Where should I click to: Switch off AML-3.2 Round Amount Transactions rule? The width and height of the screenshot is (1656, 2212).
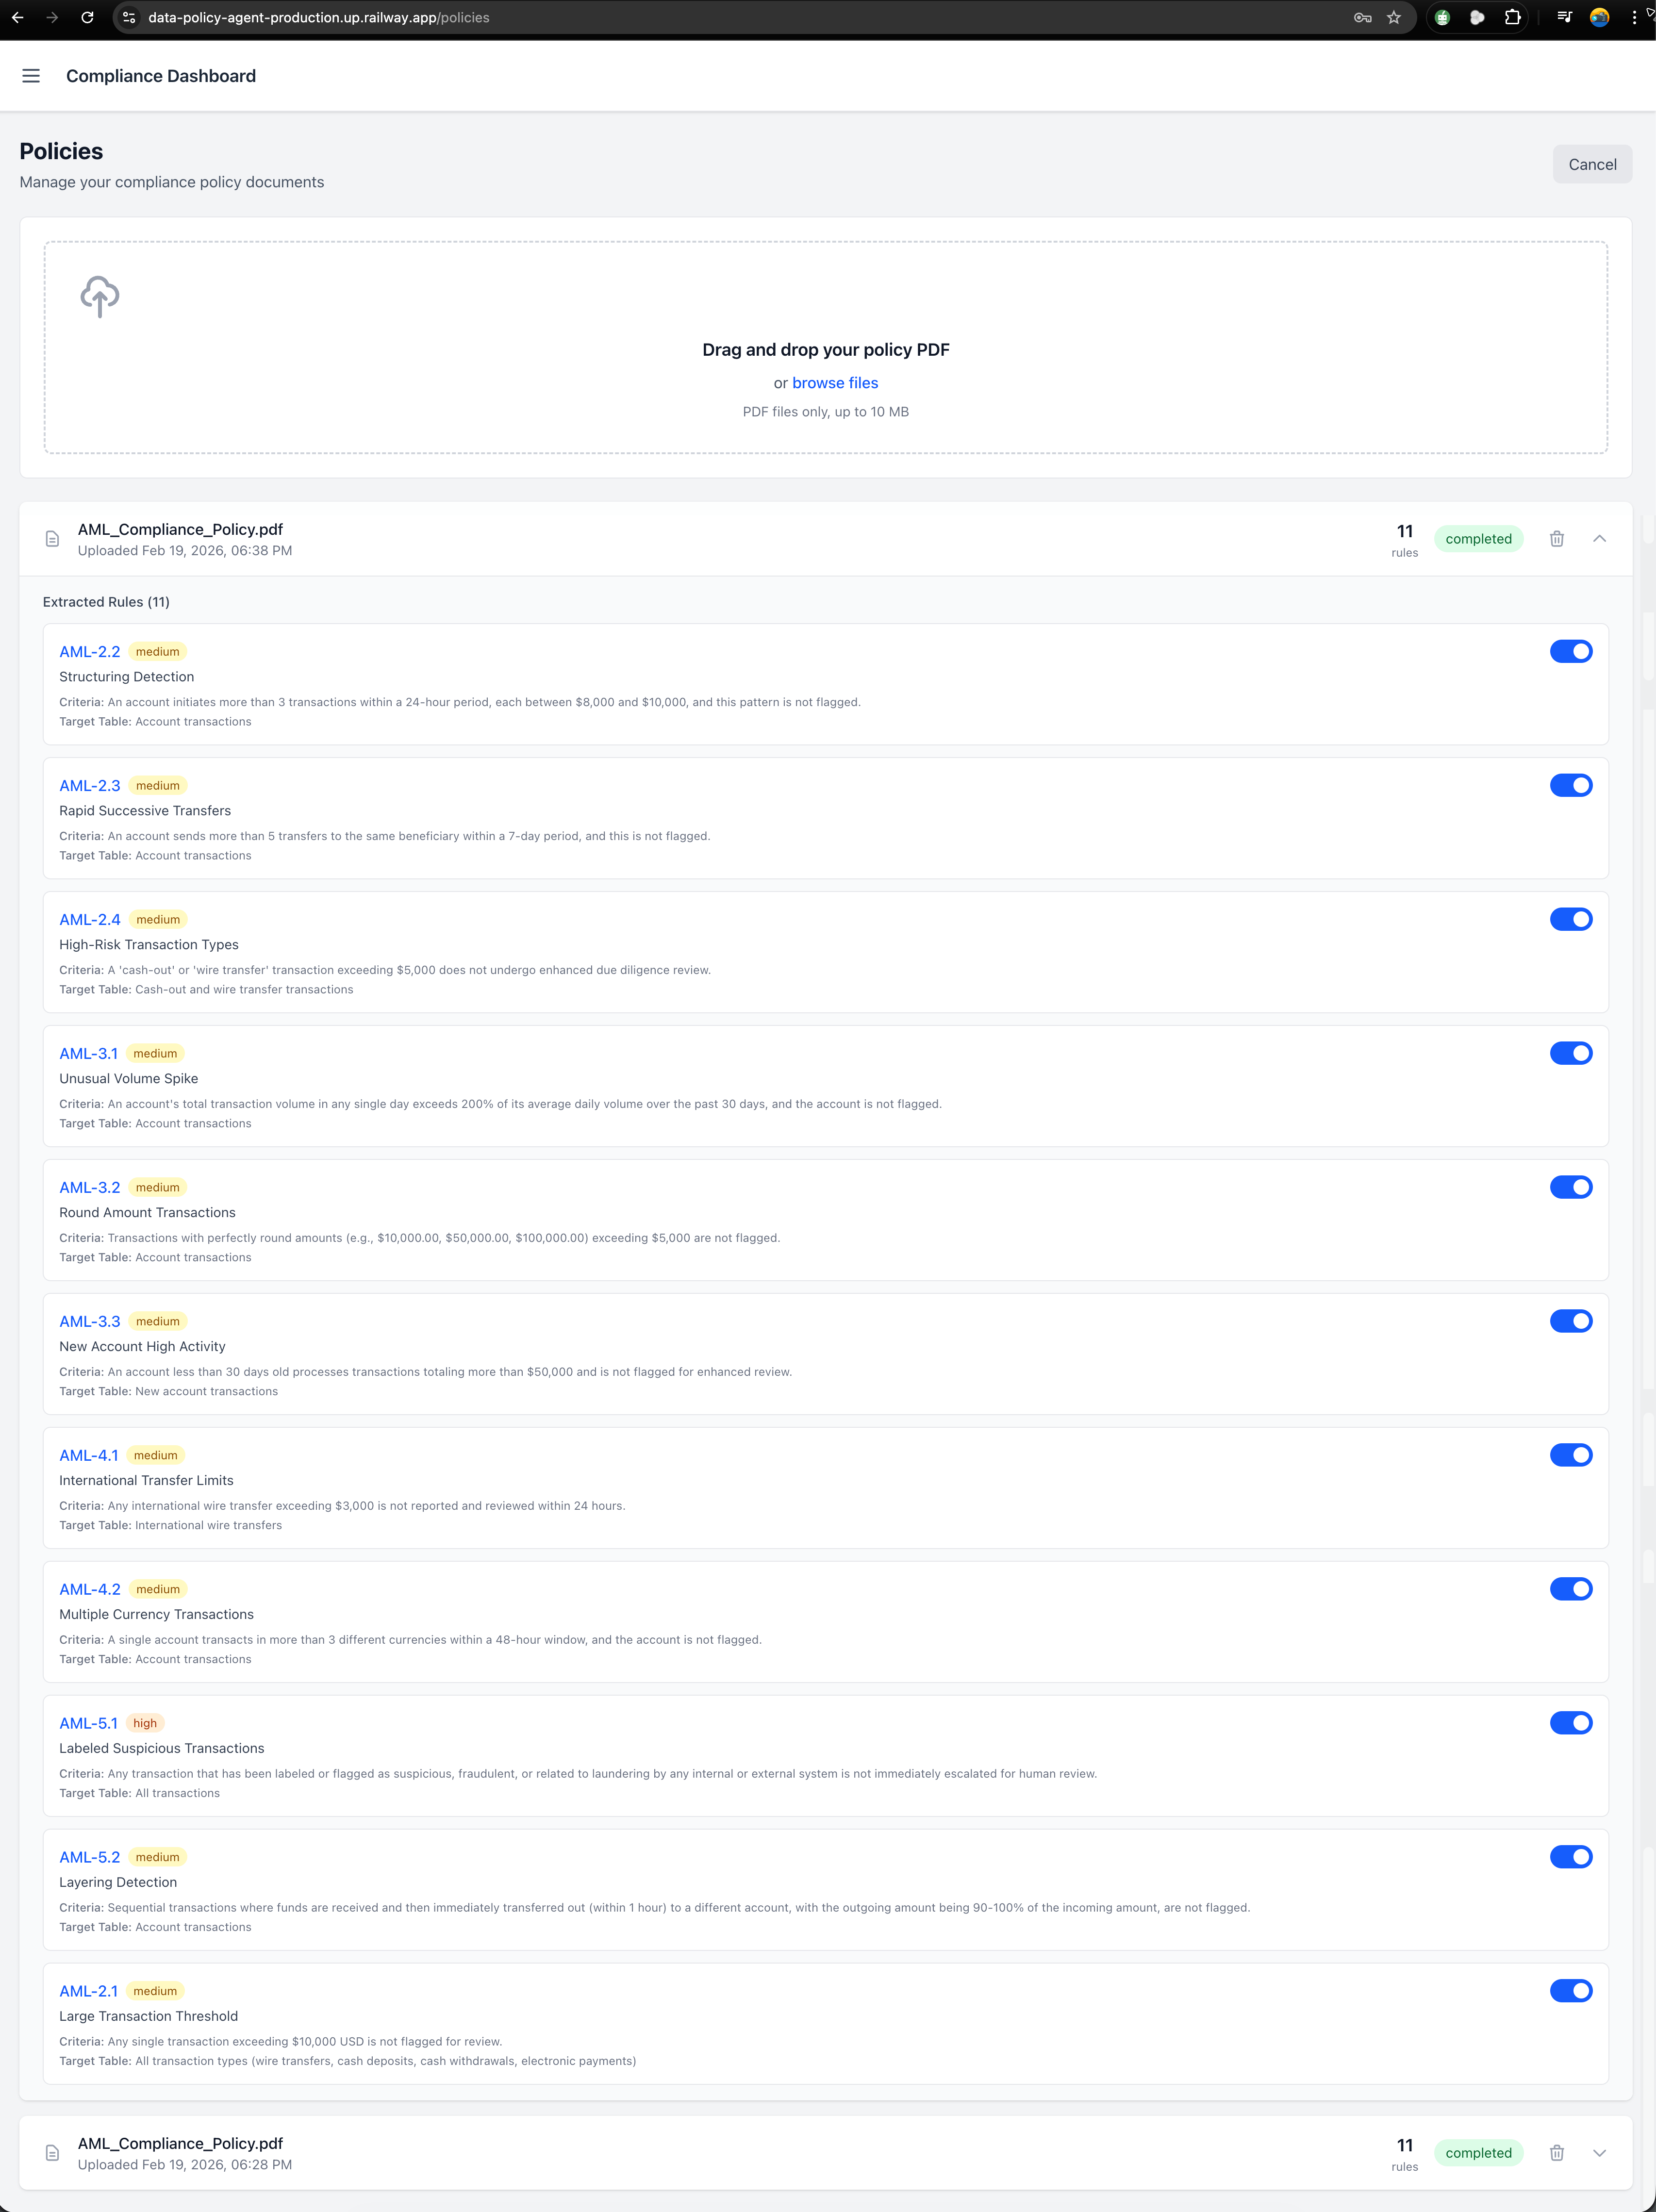(x=1571, y=1188)
